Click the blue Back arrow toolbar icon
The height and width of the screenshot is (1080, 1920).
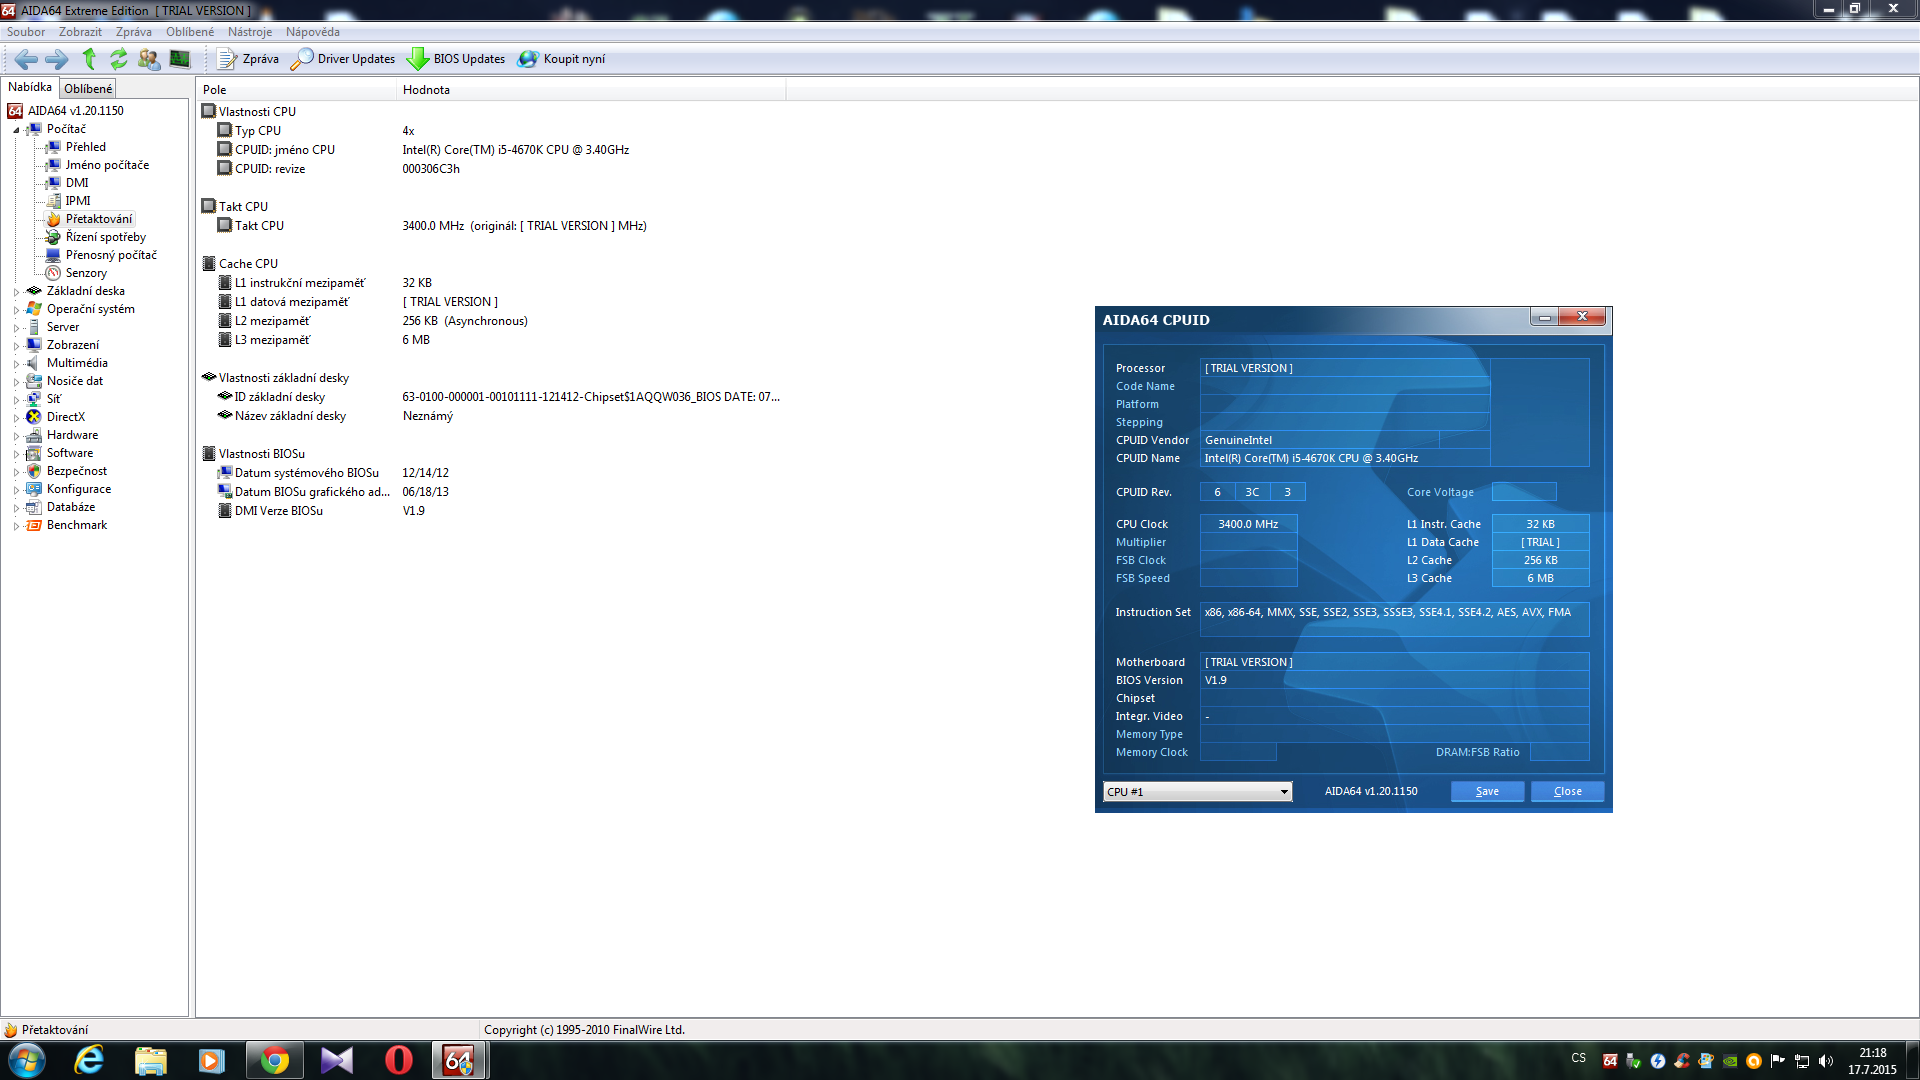(x=26, y=59)
